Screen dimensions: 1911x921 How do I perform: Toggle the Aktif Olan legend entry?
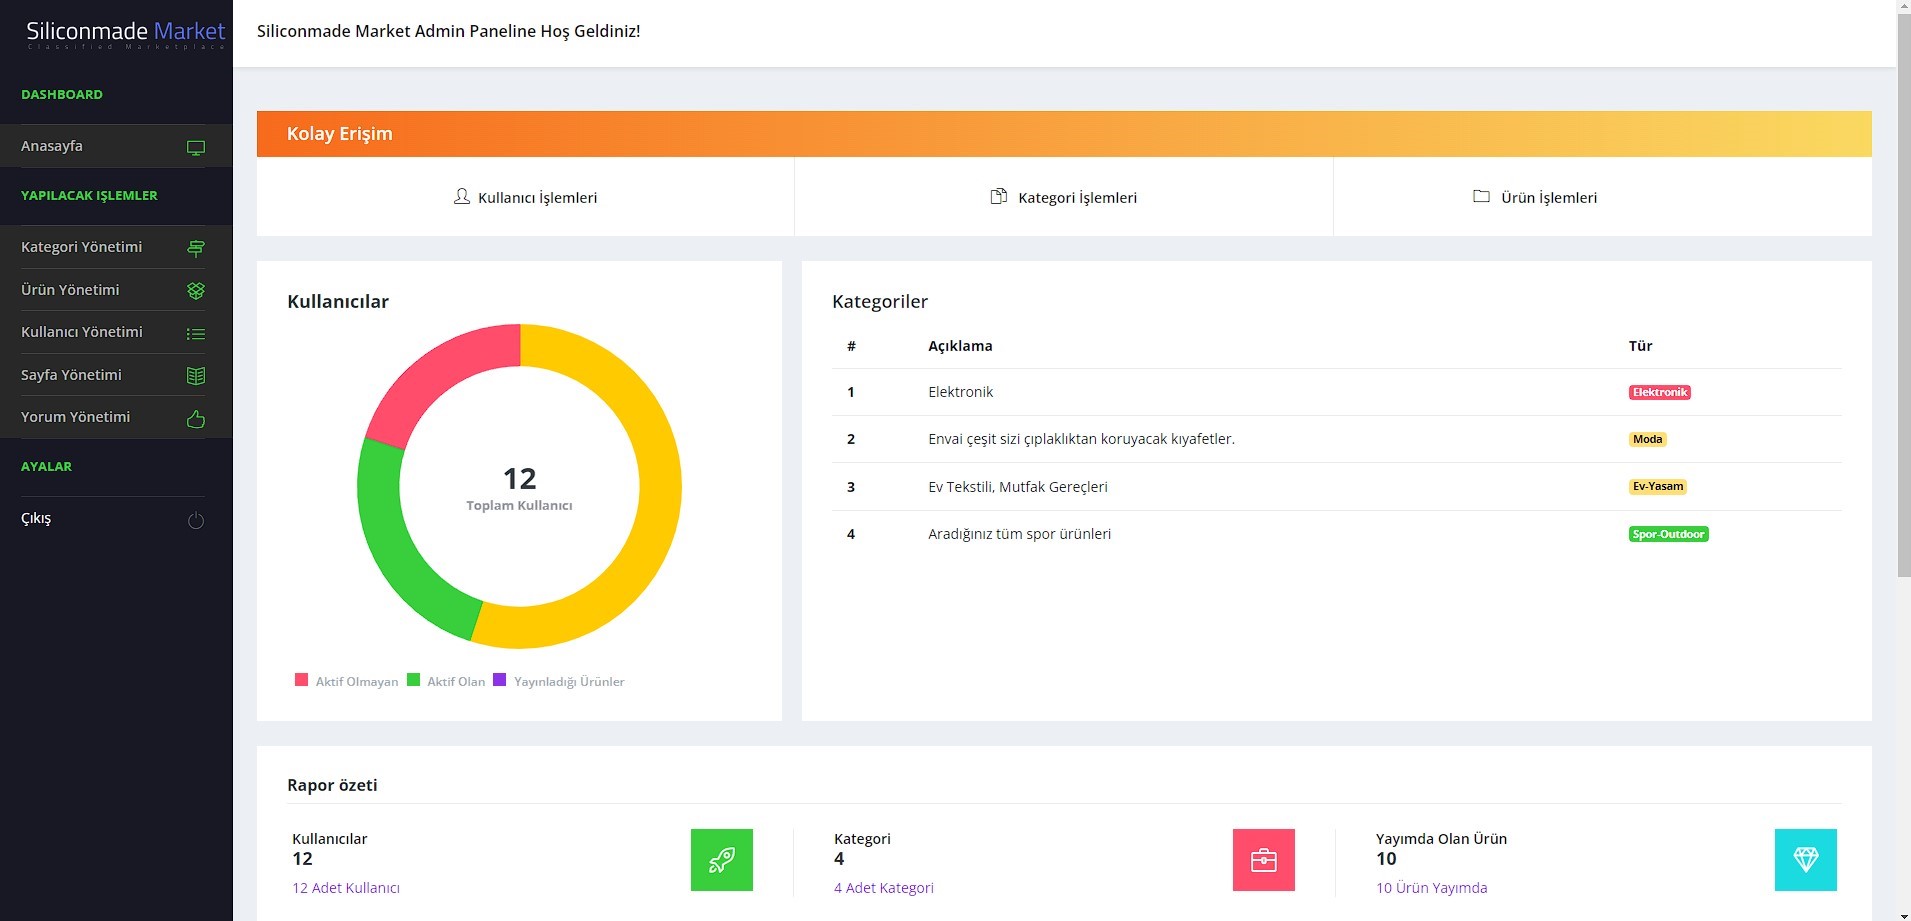[447, 681]
